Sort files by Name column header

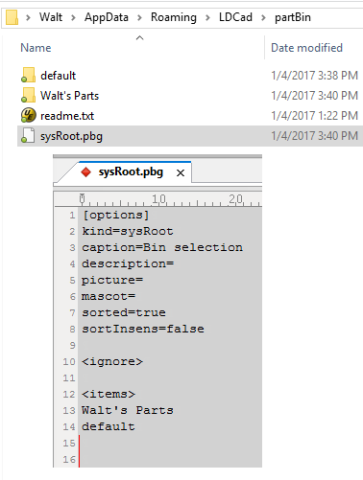[36, 48]
